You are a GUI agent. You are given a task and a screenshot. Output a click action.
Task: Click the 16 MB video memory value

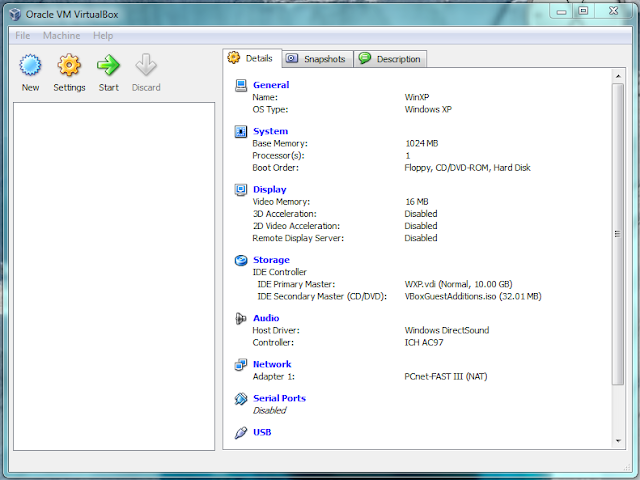pyautogui.click(x=417, y=202)
